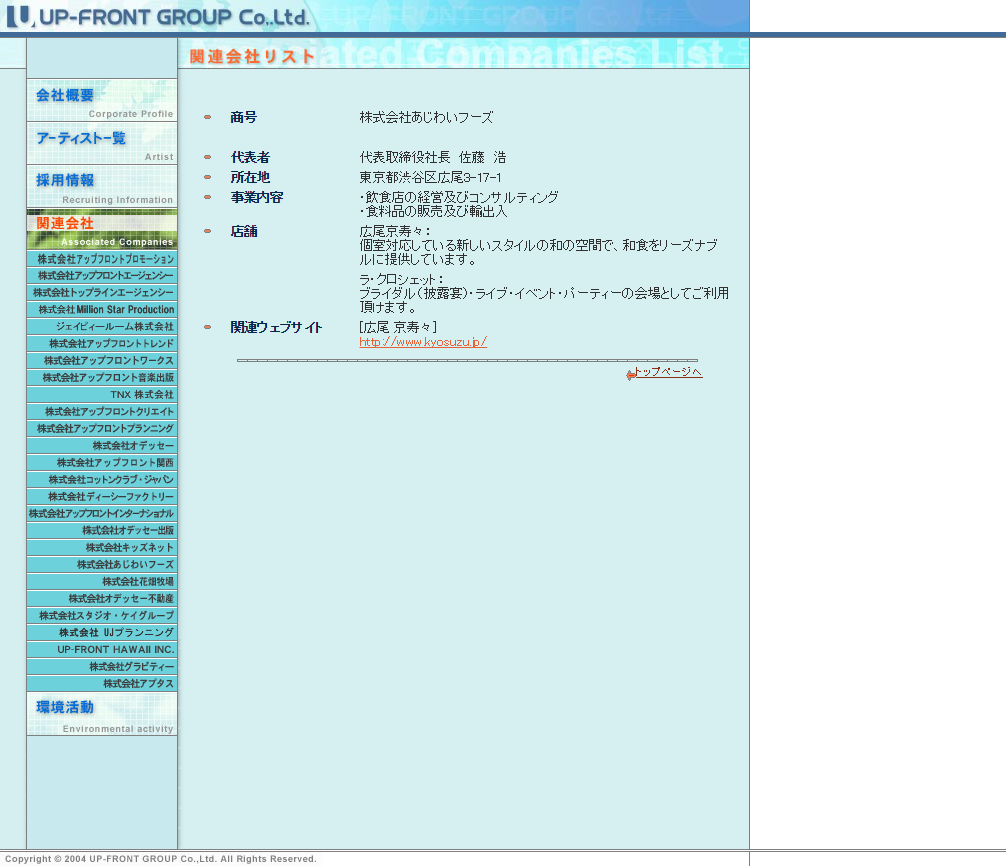The image size is (1006, 866).
Task: Open 株式会社コットンクラブ・ジャパン page
Action: (102, 480)
